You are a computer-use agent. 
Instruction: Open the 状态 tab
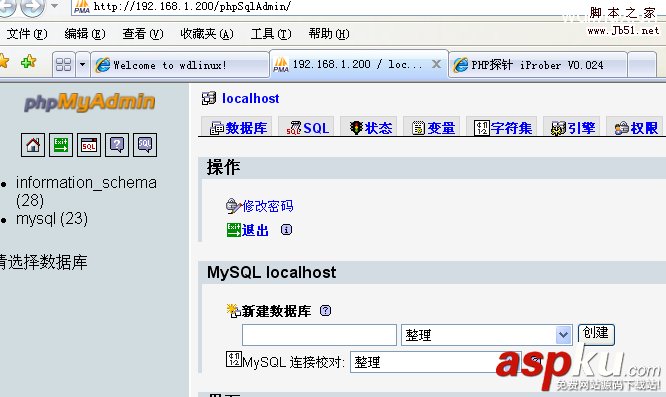tap(369, 127)
